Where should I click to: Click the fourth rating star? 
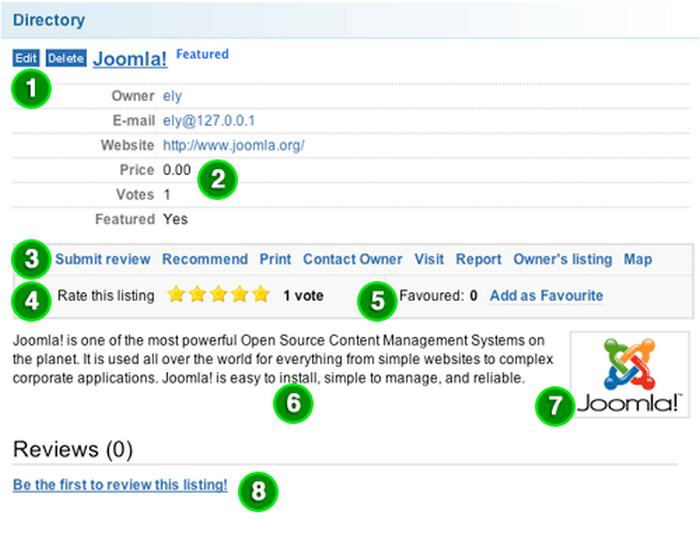240,295
